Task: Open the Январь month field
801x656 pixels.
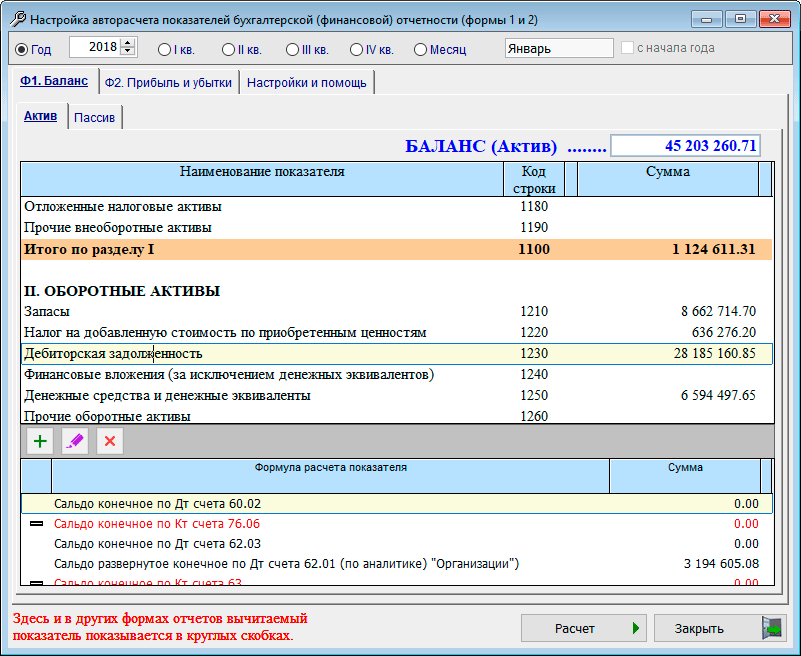Action: (559, 49)
